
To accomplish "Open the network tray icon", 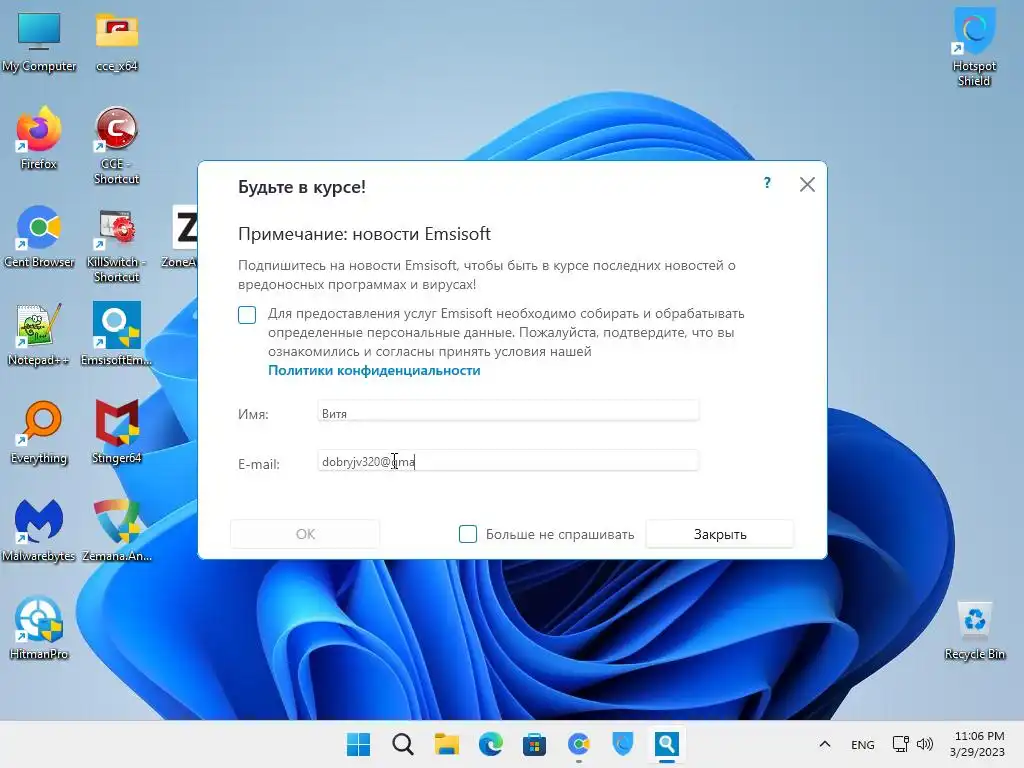I will [901, 744].
